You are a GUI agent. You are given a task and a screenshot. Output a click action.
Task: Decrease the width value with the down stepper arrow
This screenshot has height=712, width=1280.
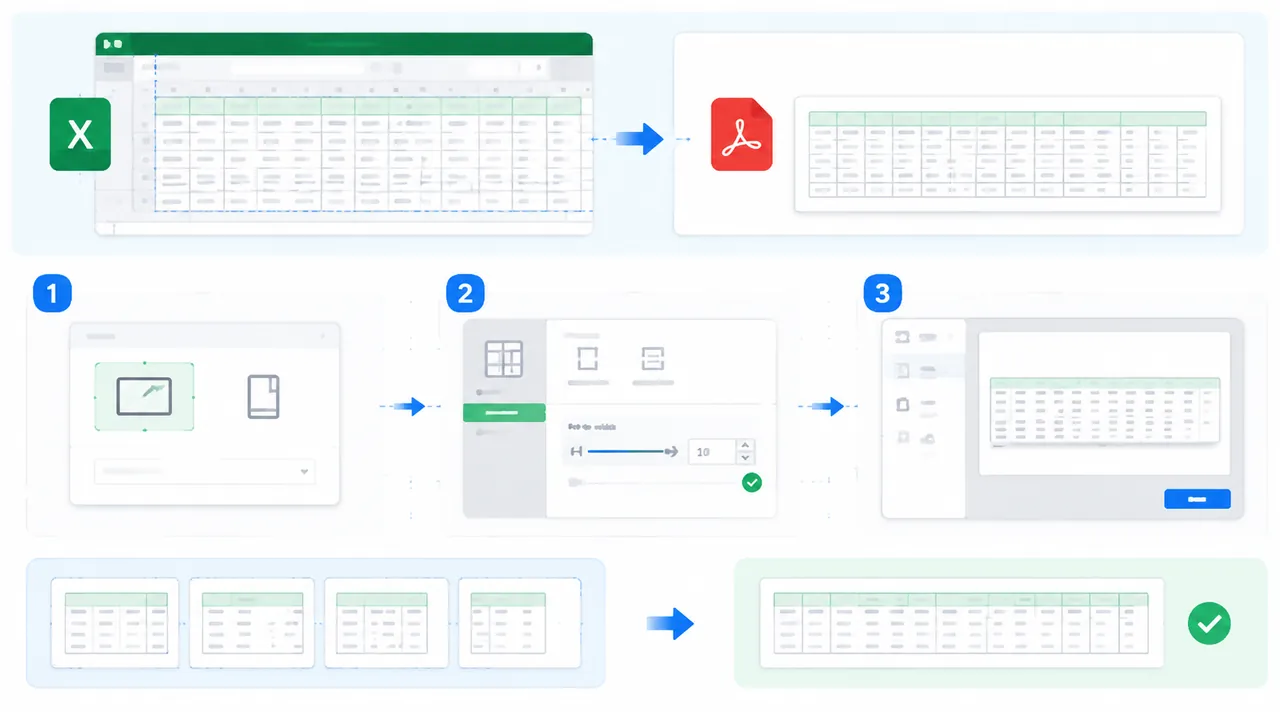pyautogui.click(x=744, y=458)
